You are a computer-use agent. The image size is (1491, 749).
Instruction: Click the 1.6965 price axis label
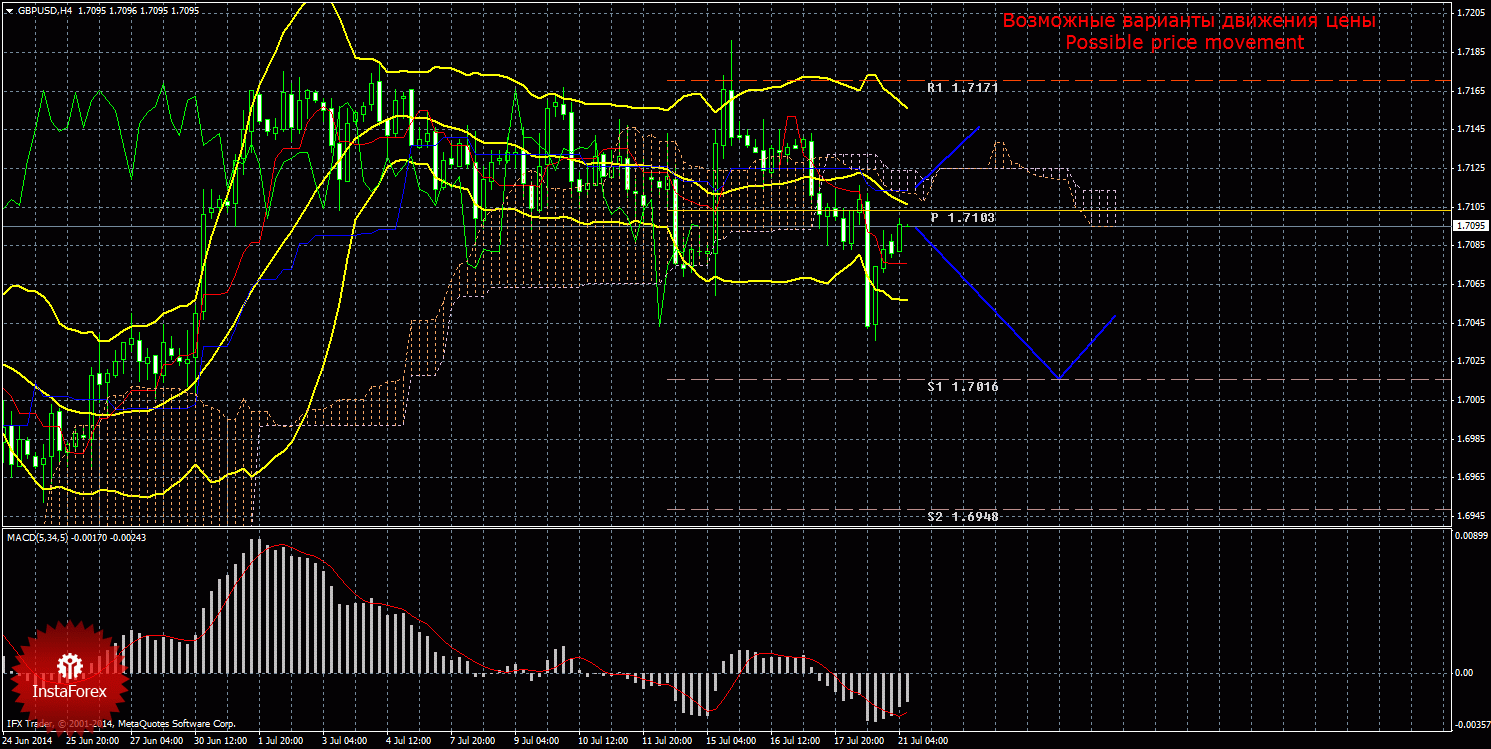[x=1470, y=477]
